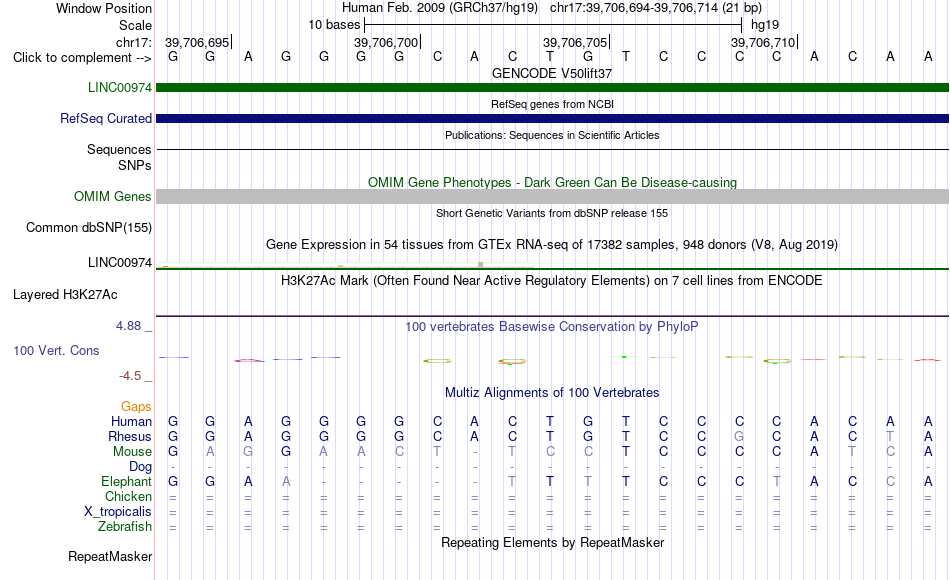Click the LINC00974 GENCODE track label

[119, 88]
